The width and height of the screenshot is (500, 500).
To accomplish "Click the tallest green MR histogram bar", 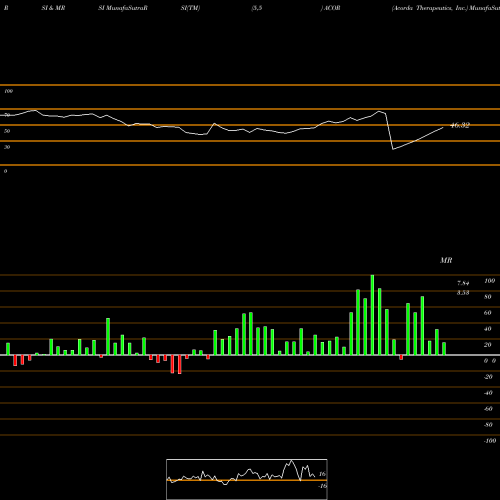I will click(372, 315).
